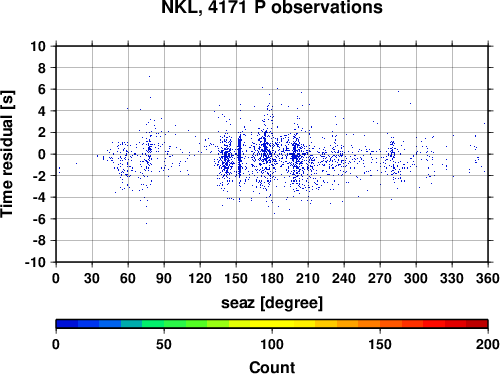500x374 pixels.
Task: Click the outlier point above residual 7
Action: (x=149, y=76)
